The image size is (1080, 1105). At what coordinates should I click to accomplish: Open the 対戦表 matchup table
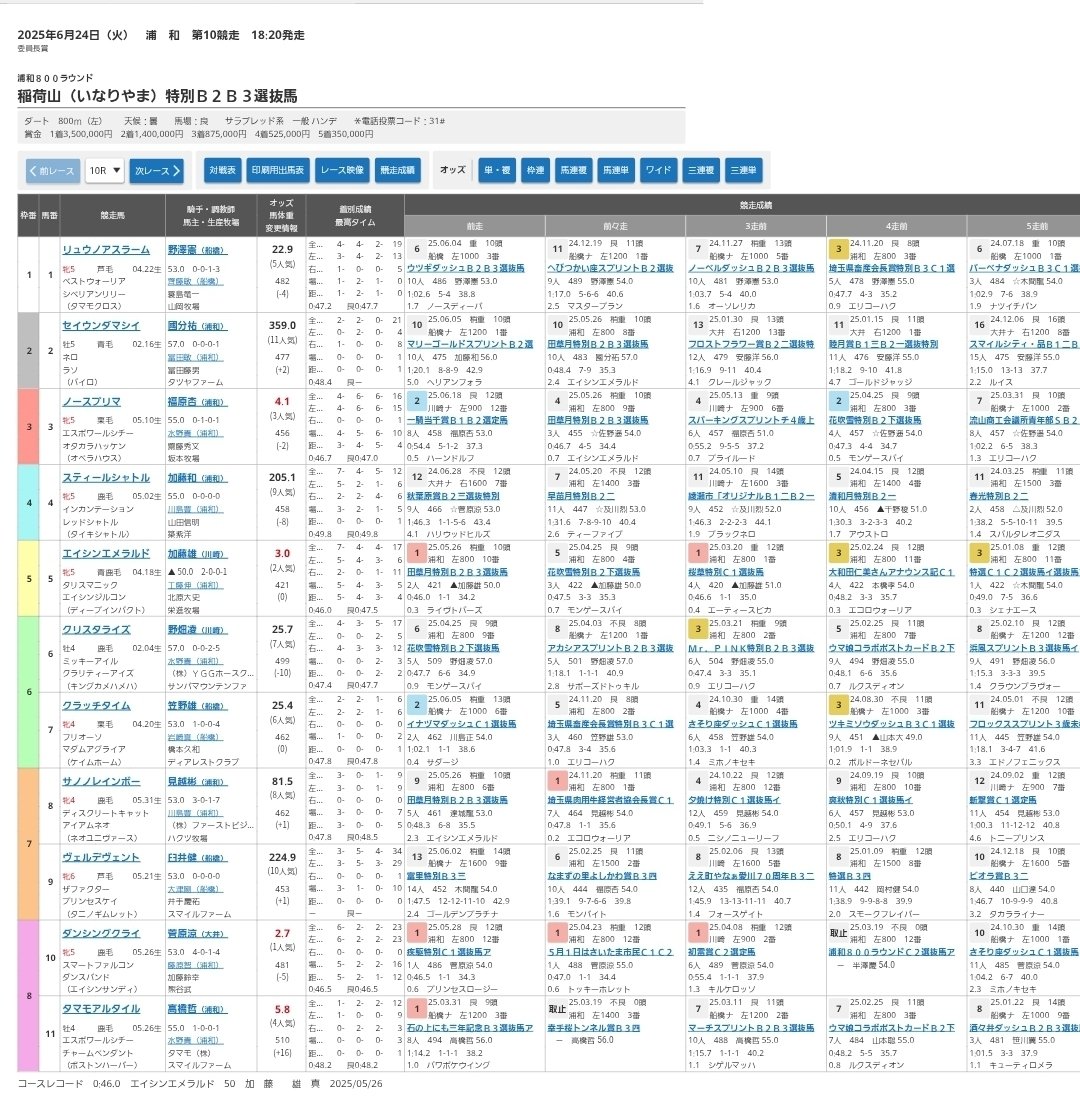coord(223,170)
